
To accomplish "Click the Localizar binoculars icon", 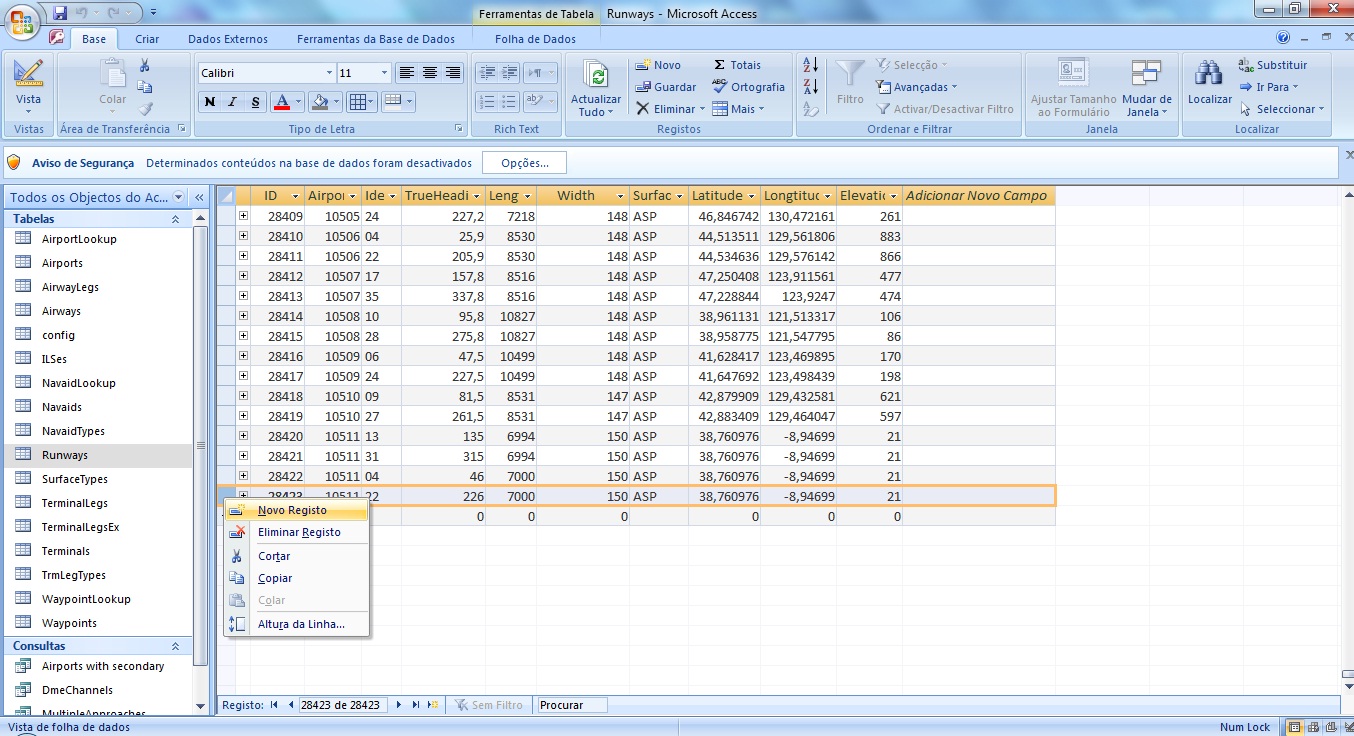I will [1209, 75].
